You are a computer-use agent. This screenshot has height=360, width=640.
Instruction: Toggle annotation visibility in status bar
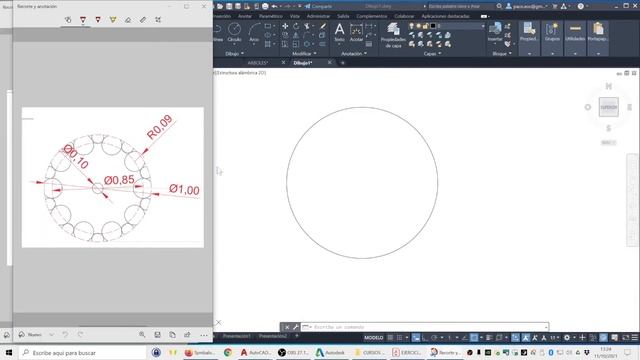525,338
